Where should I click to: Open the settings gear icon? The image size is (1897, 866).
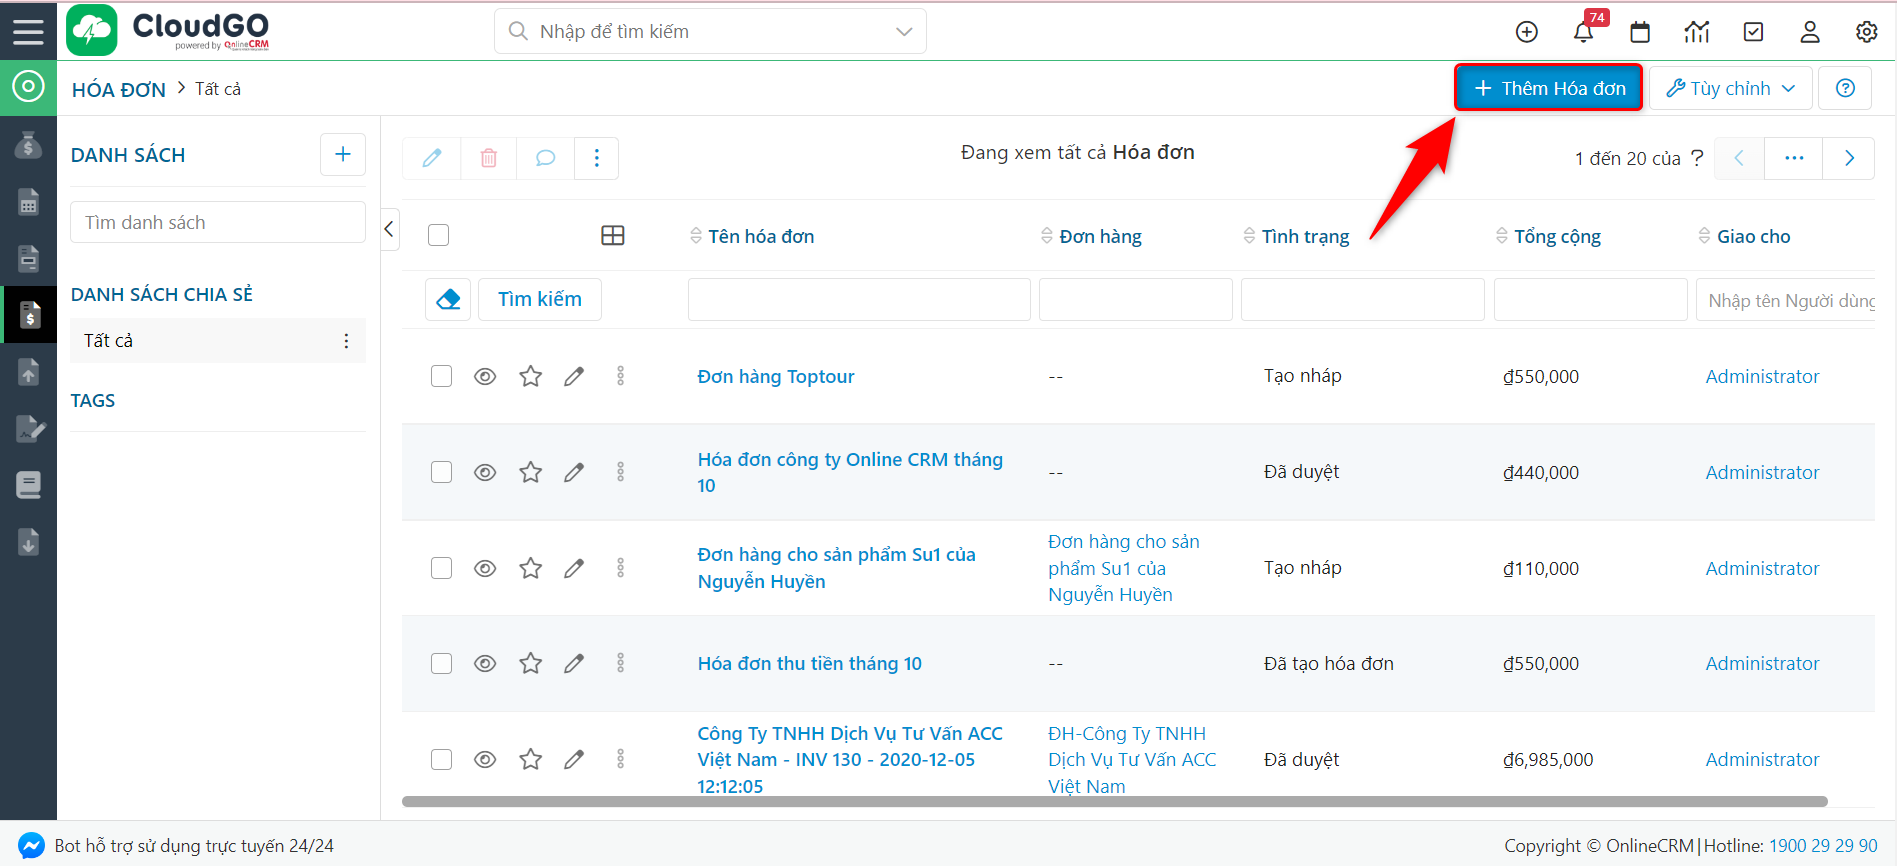(x=1866, y=32)
